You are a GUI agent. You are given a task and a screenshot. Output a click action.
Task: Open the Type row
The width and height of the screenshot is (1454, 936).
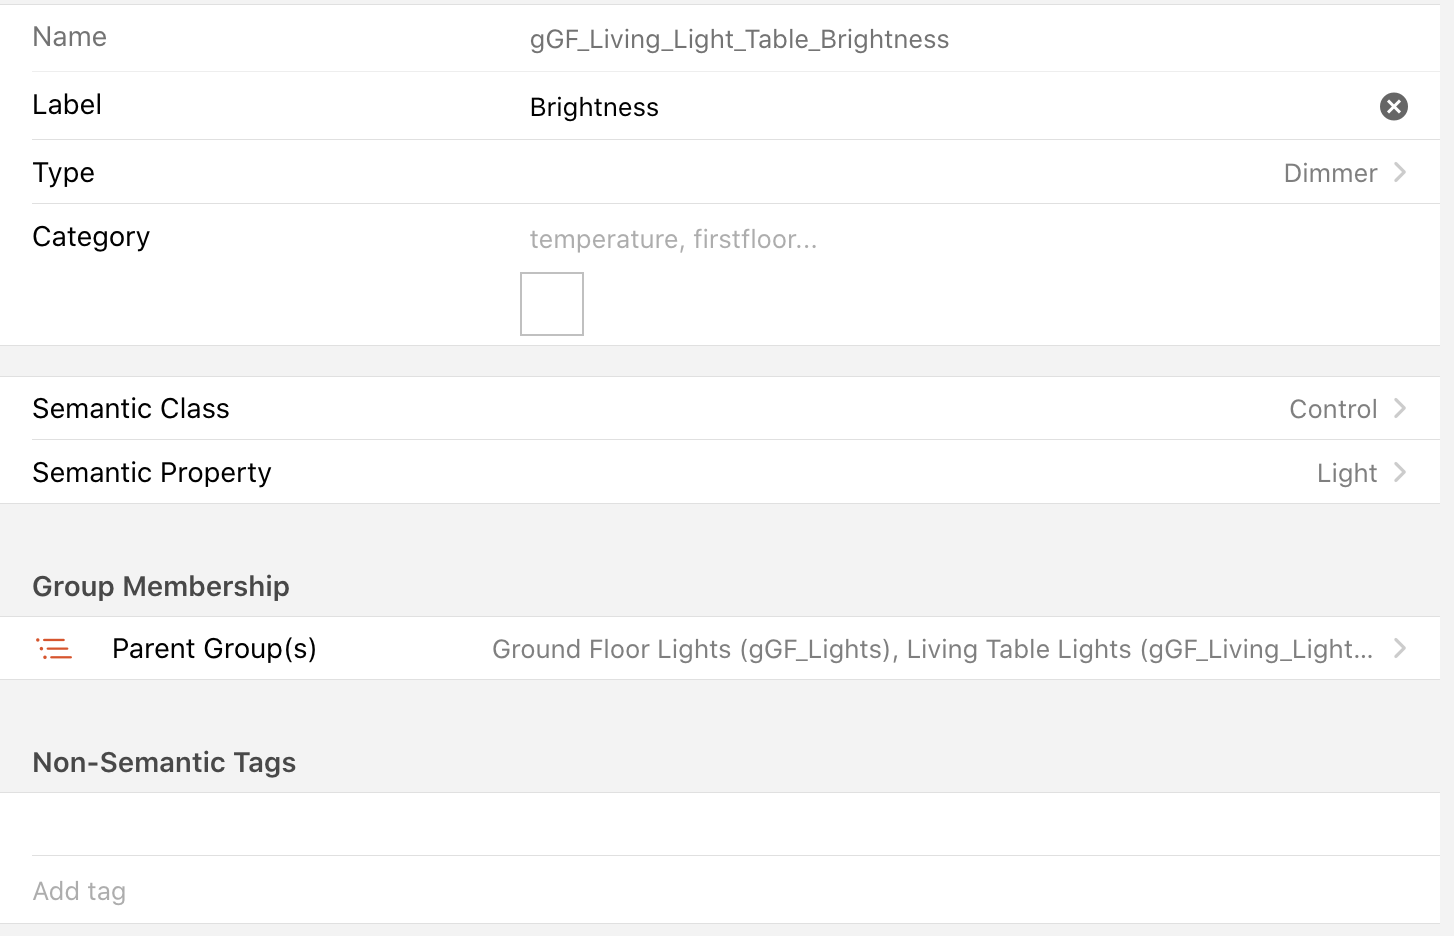point(720,172)
